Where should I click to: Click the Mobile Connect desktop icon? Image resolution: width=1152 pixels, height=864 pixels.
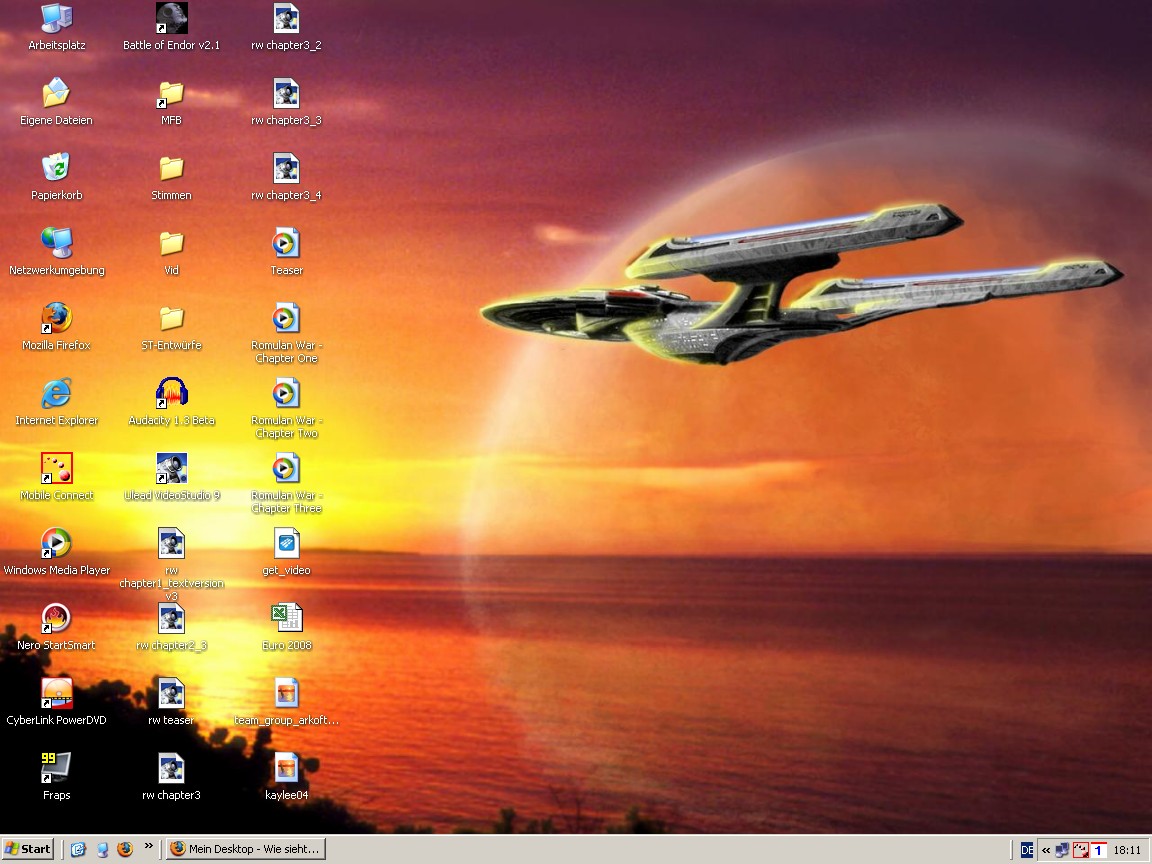(57, 469)
